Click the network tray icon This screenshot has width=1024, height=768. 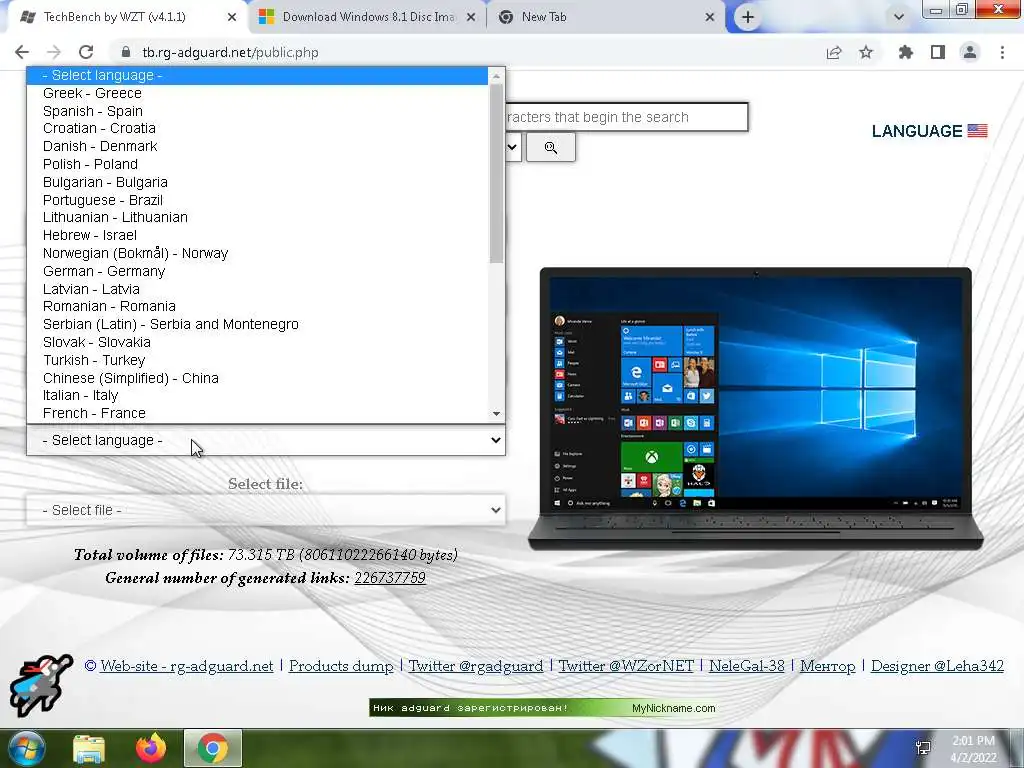click(x=923, y=748)
